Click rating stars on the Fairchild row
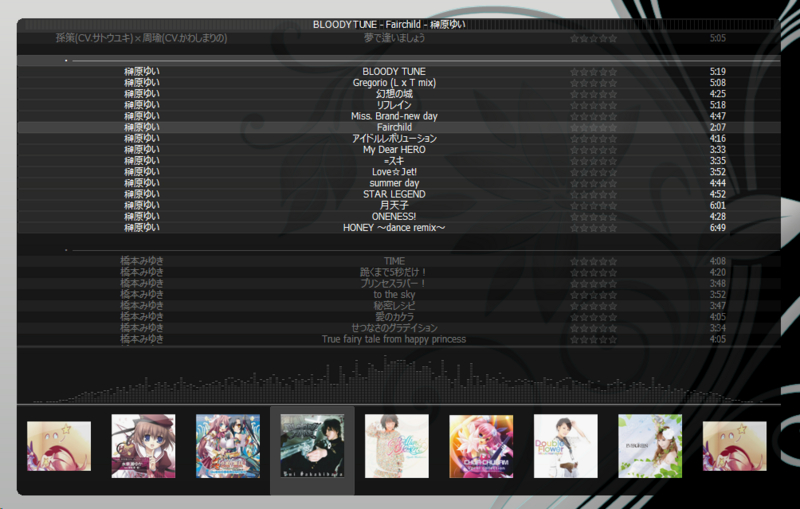 [593, 128]
